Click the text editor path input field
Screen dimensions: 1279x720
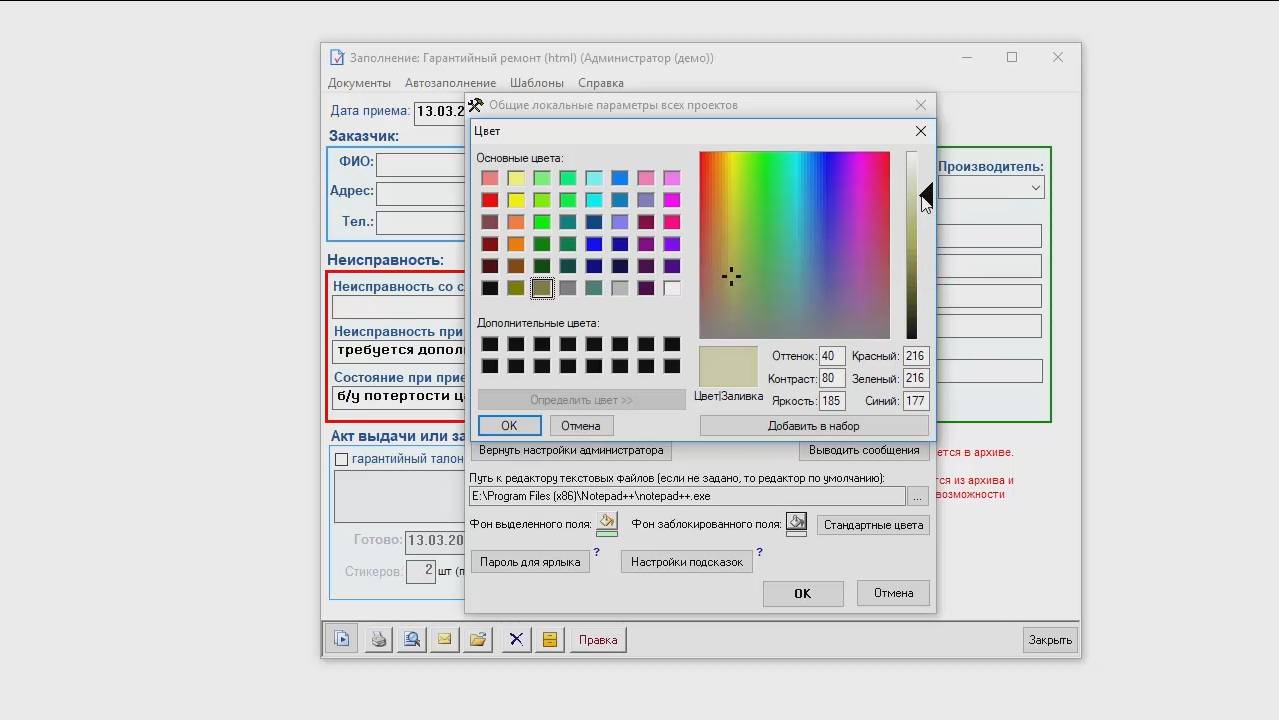tap(688, 496)
